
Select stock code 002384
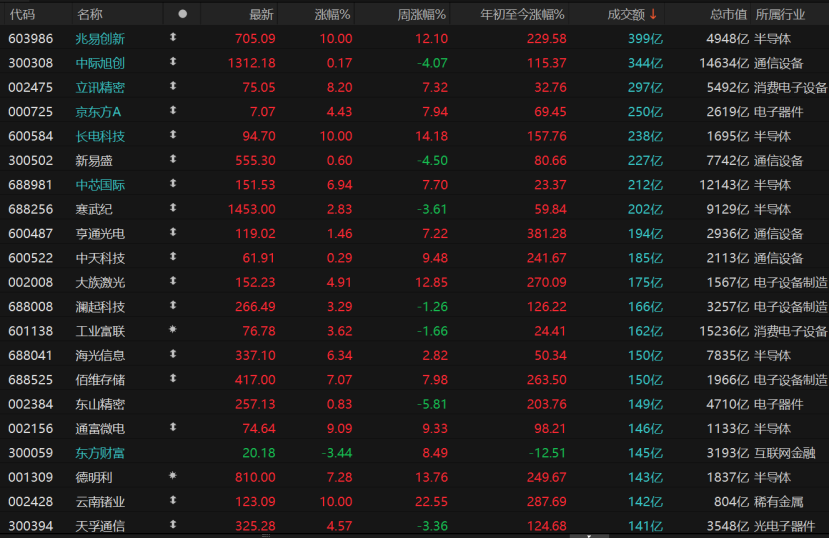(31, 404)
